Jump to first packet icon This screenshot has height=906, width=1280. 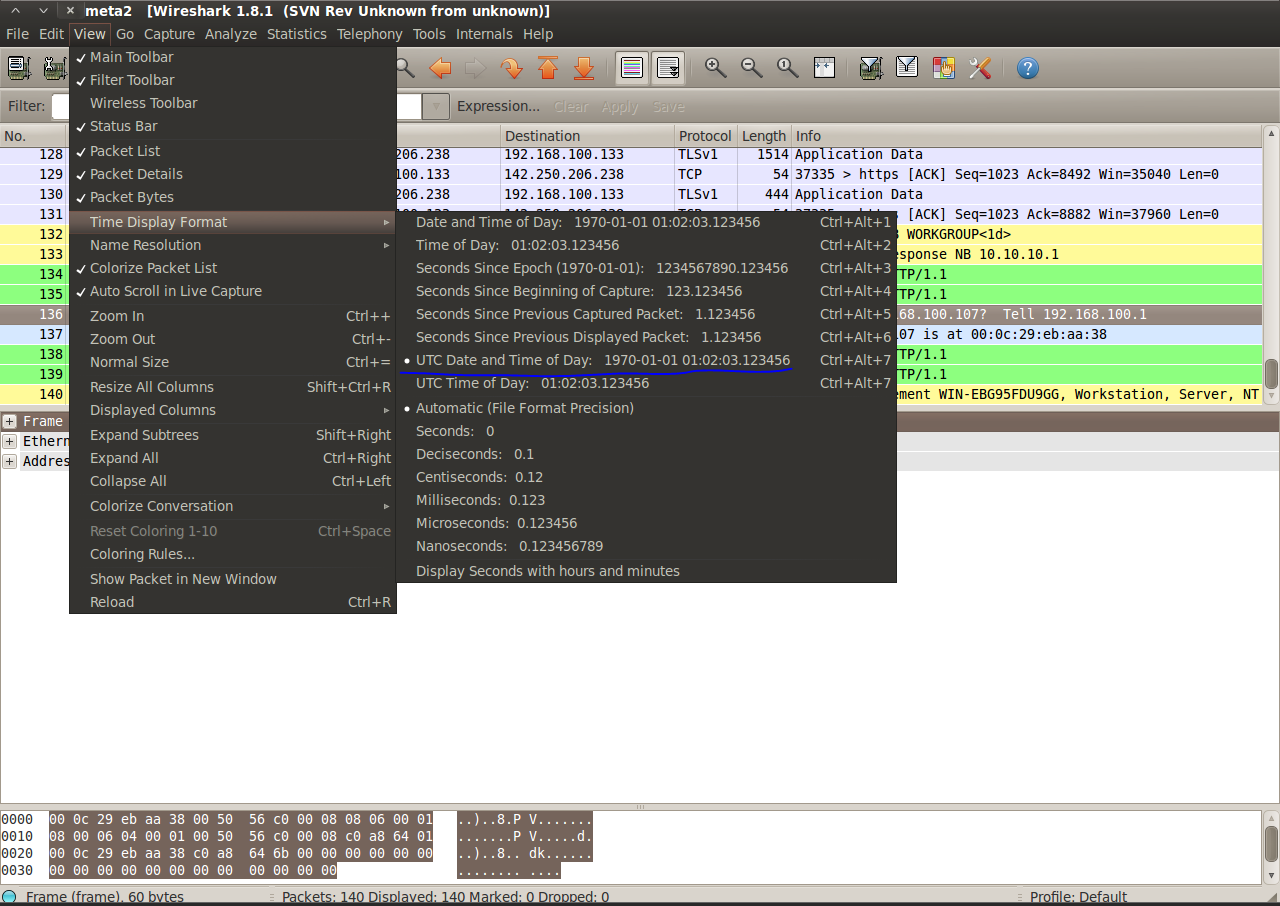tap(548, 68)
